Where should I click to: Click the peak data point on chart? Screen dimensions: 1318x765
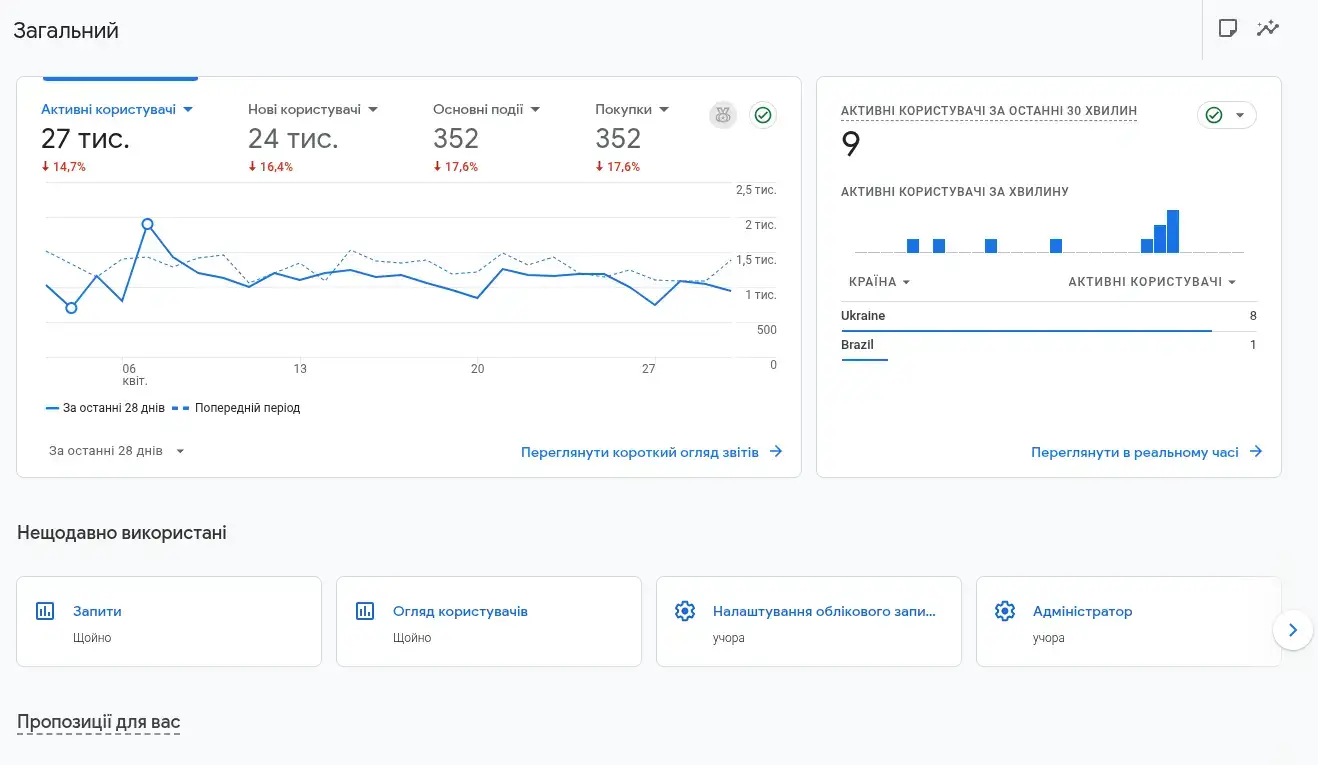[148, 224]
